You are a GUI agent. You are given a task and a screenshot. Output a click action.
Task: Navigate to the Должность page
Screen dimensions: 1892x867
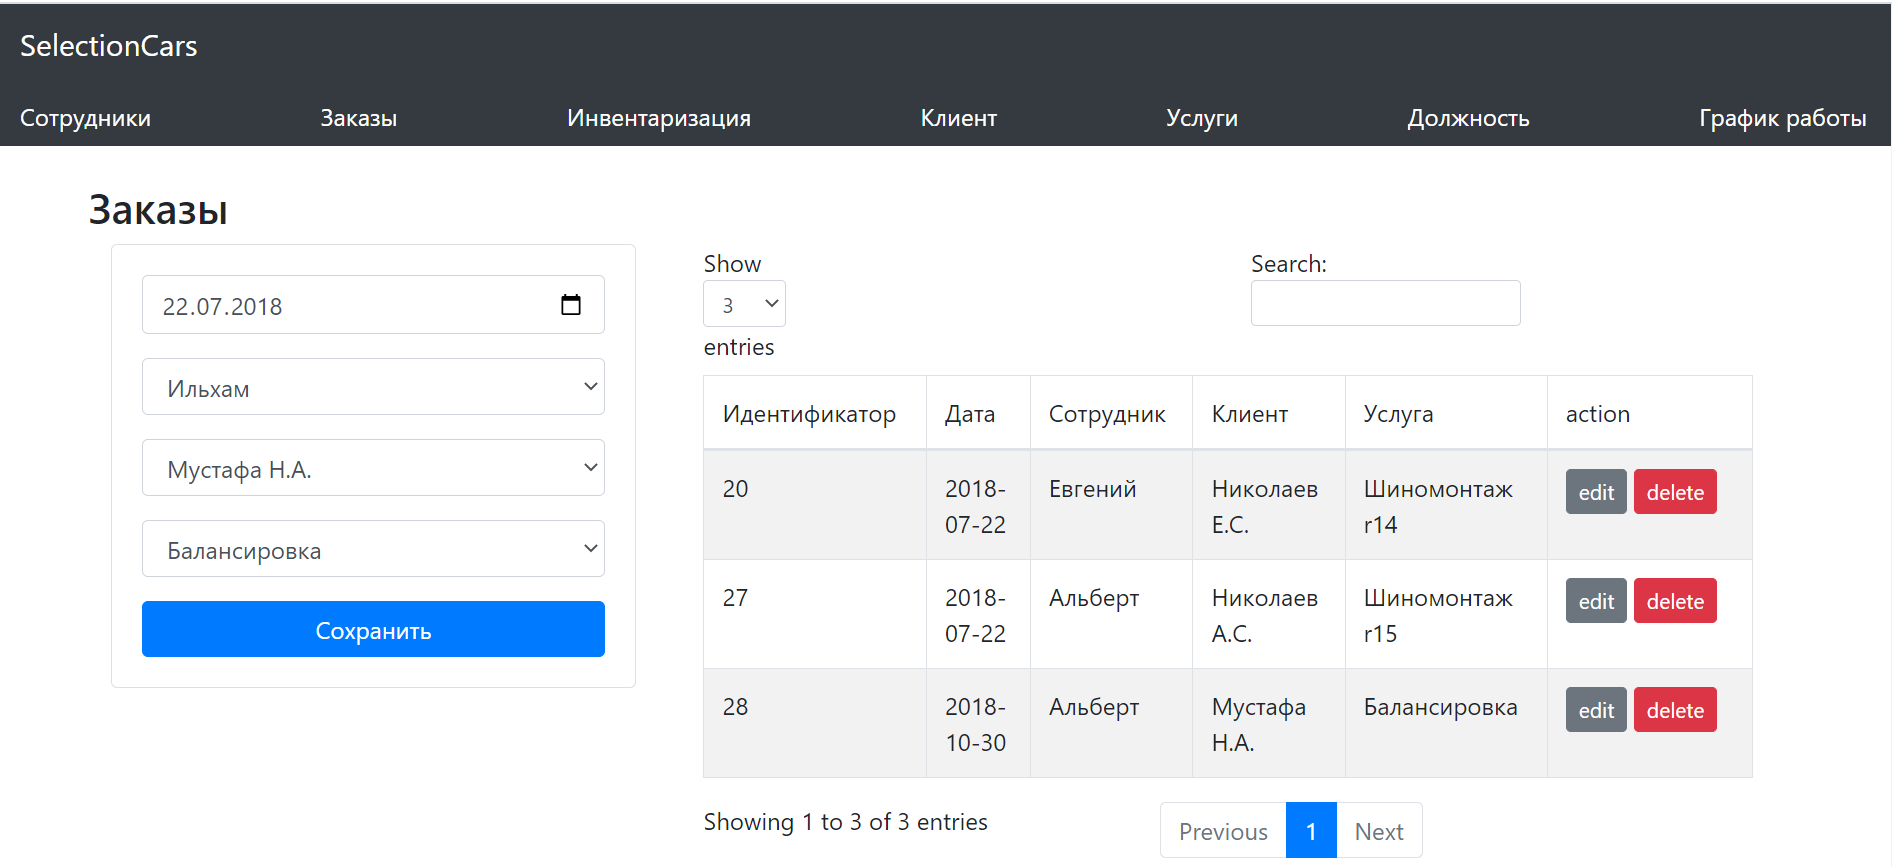1469,118
